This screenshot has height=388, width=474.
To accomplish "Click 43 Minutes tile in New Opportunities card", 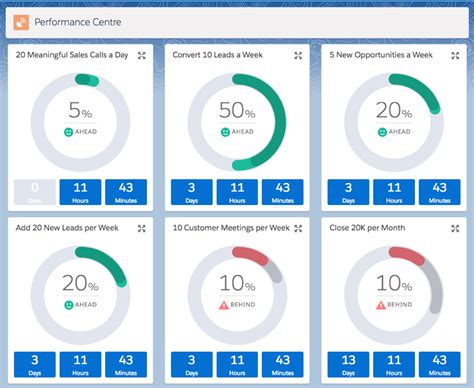I will click(x=440, y=192).
